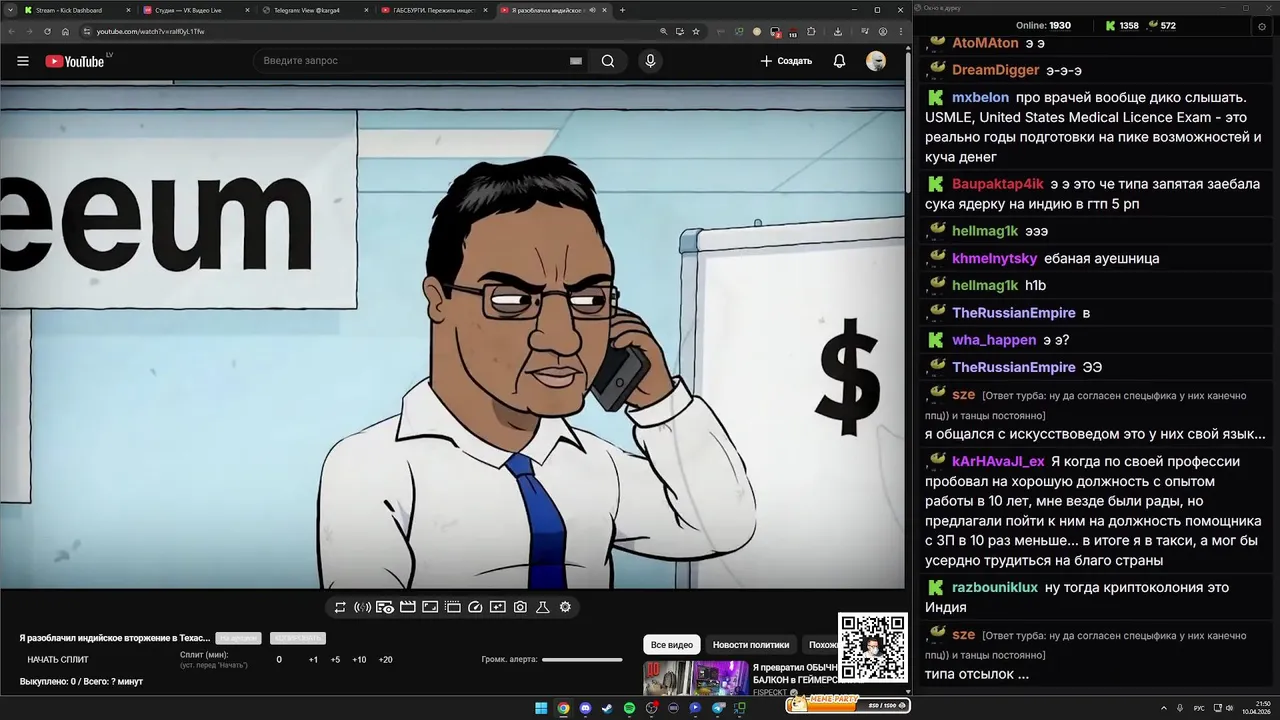Click the Создать button
1280x720 pixels.
point(786,61)
